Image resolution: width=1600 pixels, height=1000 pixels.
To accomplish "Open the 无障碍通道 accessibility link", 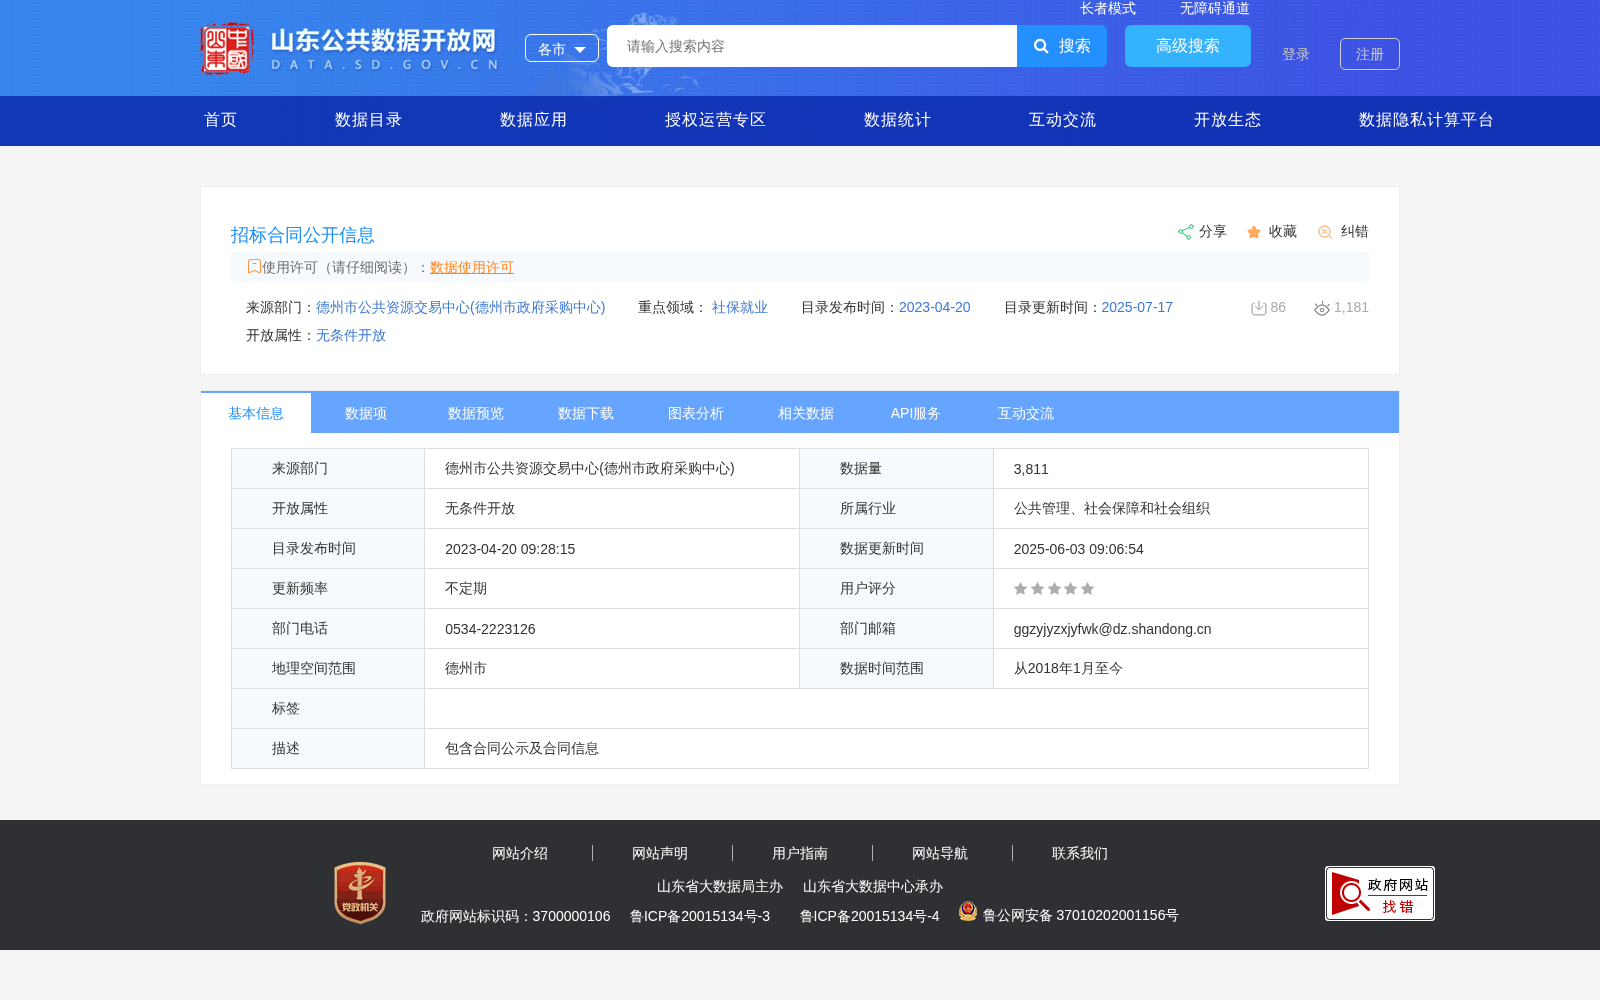I will click(1215, 9).
